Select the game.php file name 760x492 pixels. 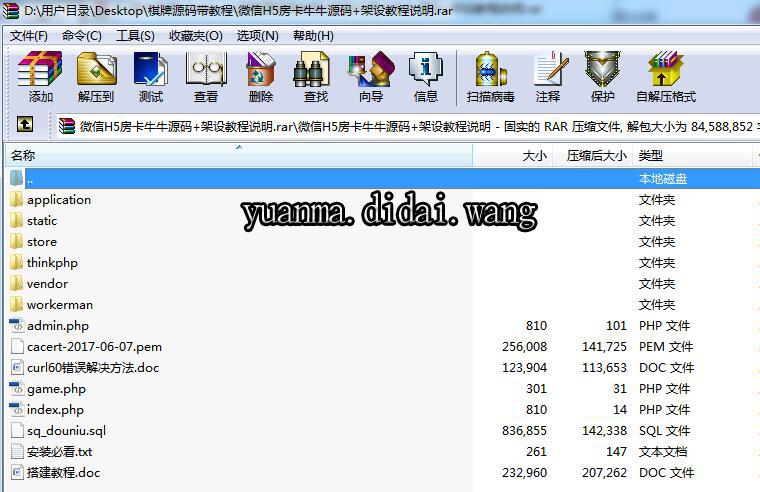pyautogui.click(x=56, y=389)
